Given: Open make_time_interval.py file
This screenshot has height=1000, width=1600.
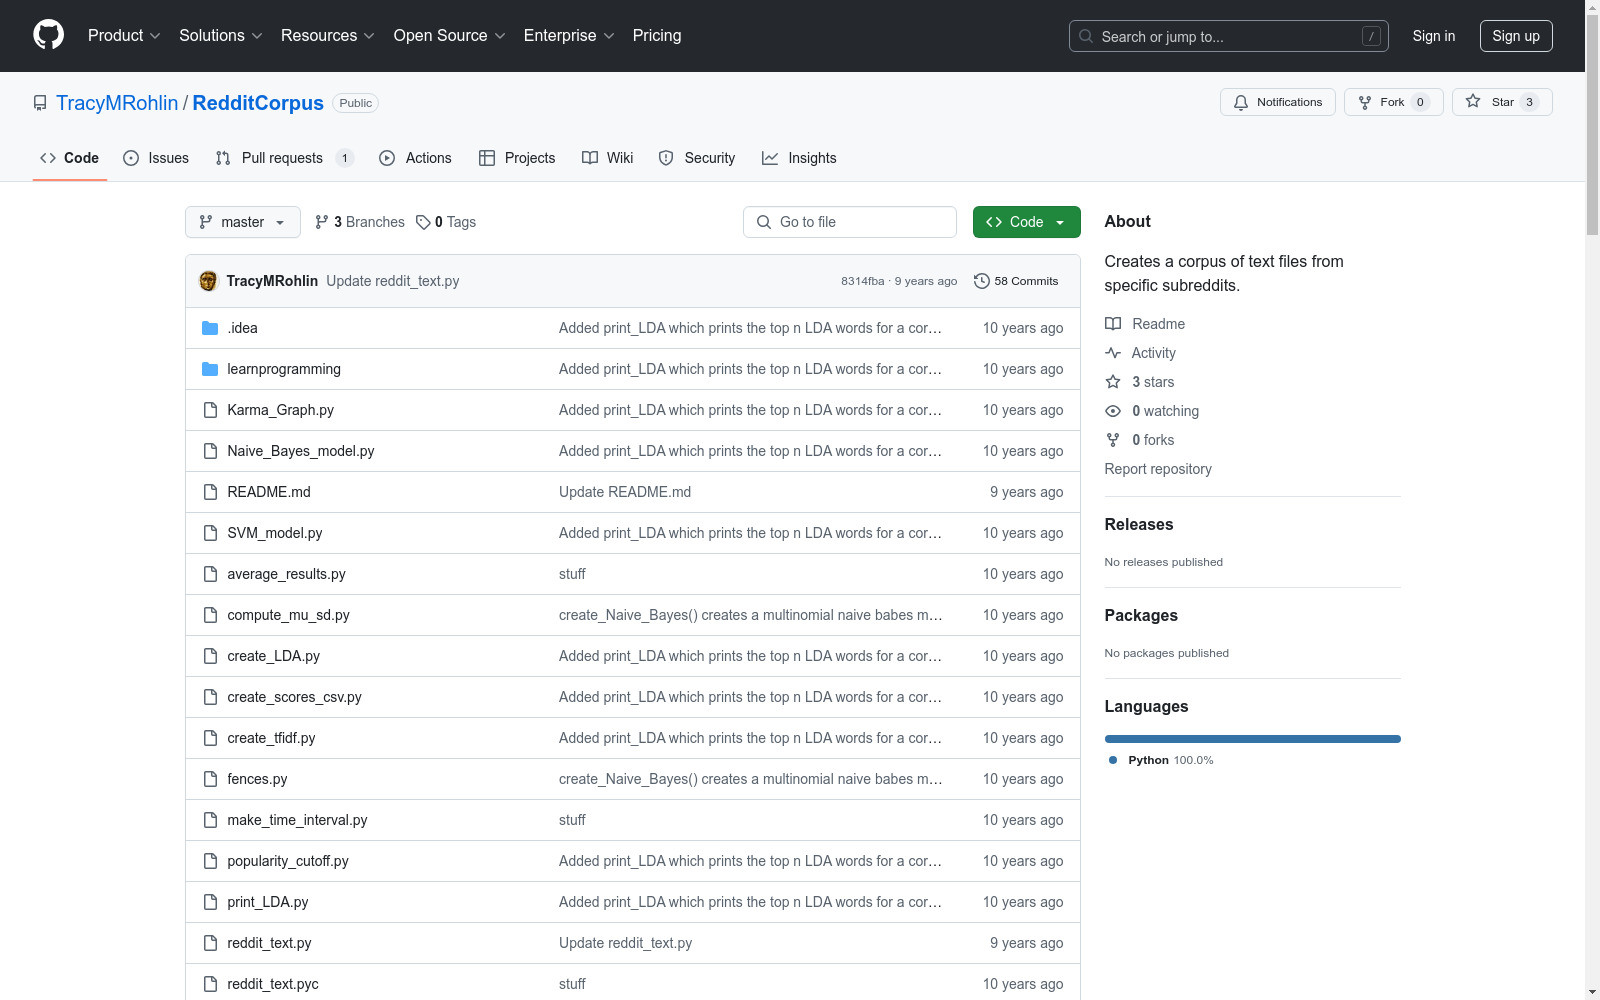Looking at the screenshot, I should click(x=297, y=820).
